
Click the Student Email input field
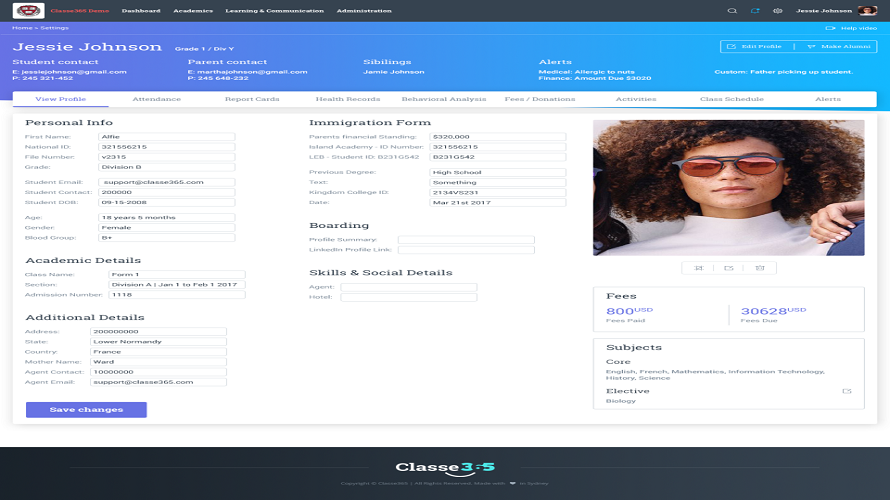[166, 182]
